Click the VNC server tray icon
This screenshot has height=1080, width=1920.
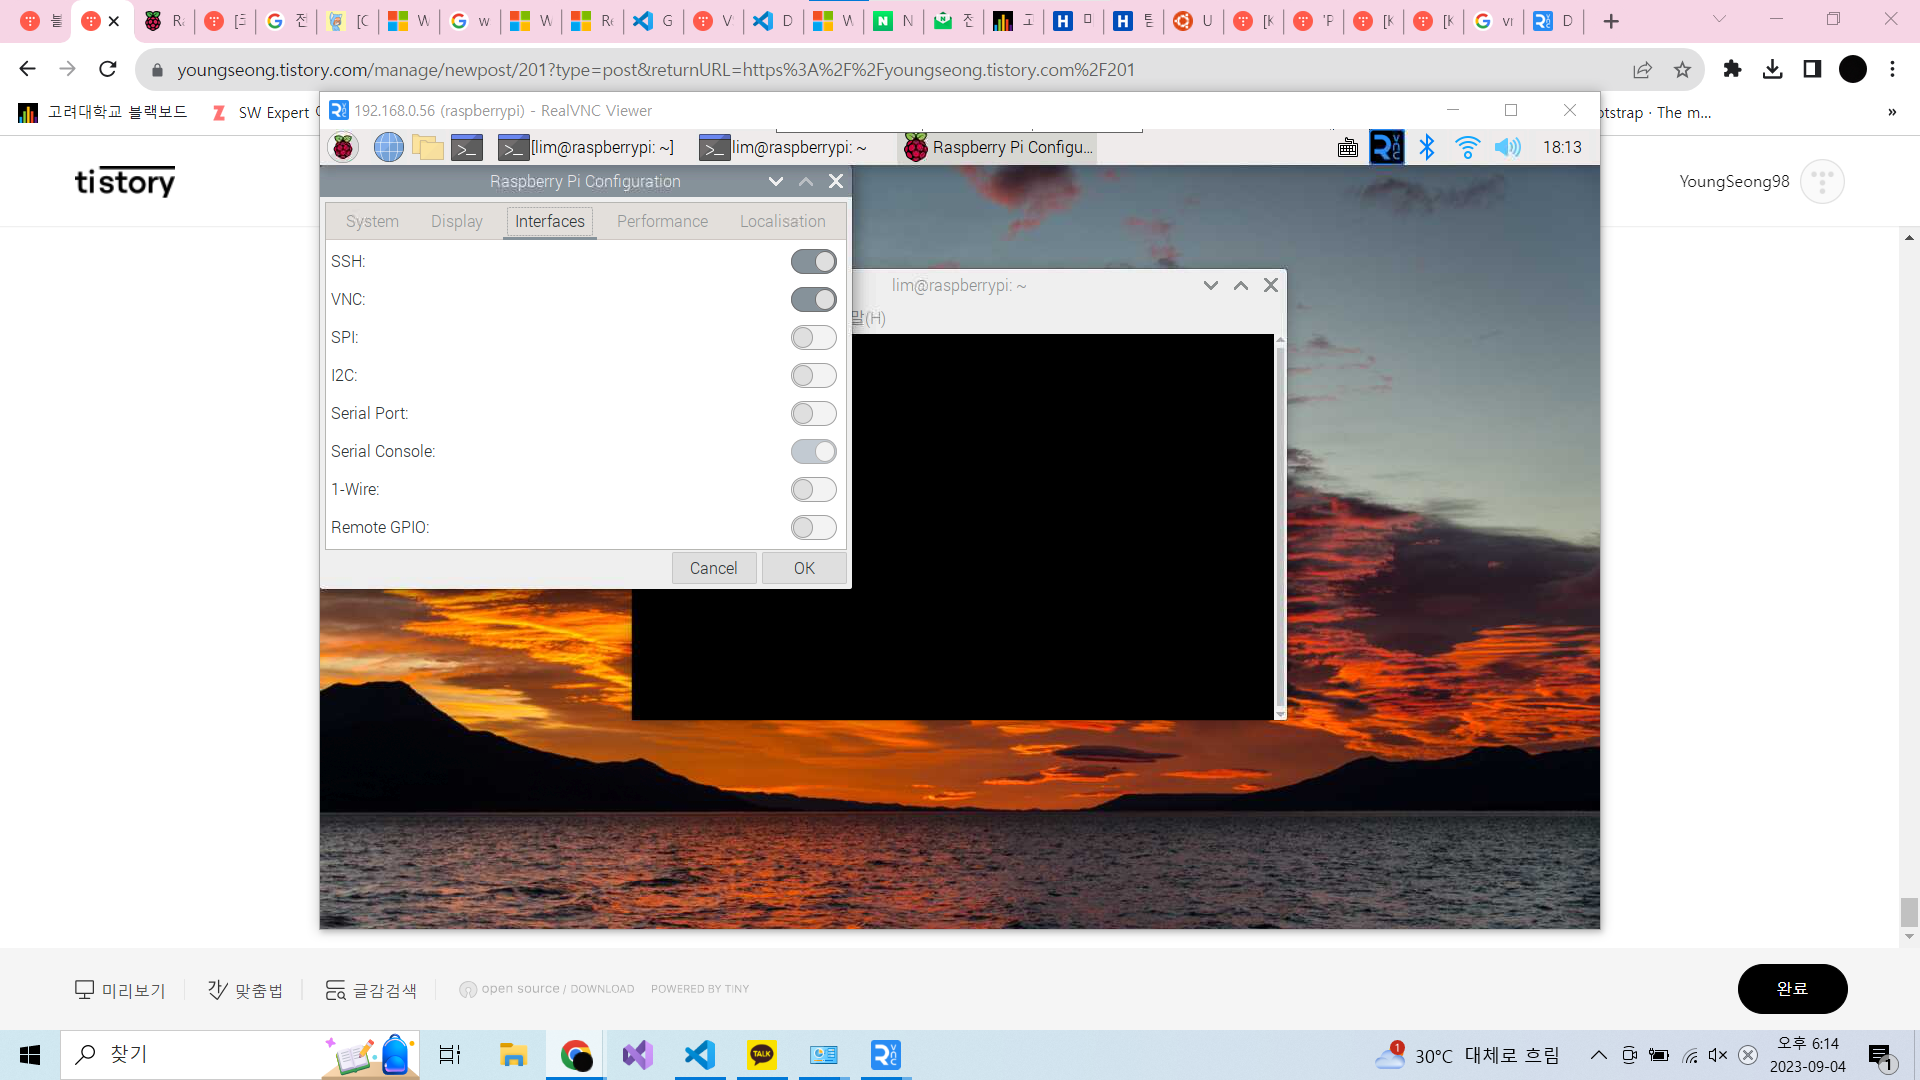pos(1386,148)
